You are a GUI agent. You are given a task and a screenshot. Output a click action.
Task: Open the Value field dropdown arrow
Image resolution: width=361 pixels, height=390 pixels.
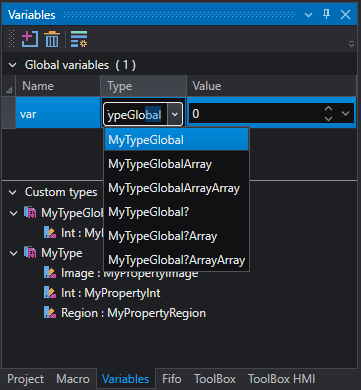tap(346, 114)
